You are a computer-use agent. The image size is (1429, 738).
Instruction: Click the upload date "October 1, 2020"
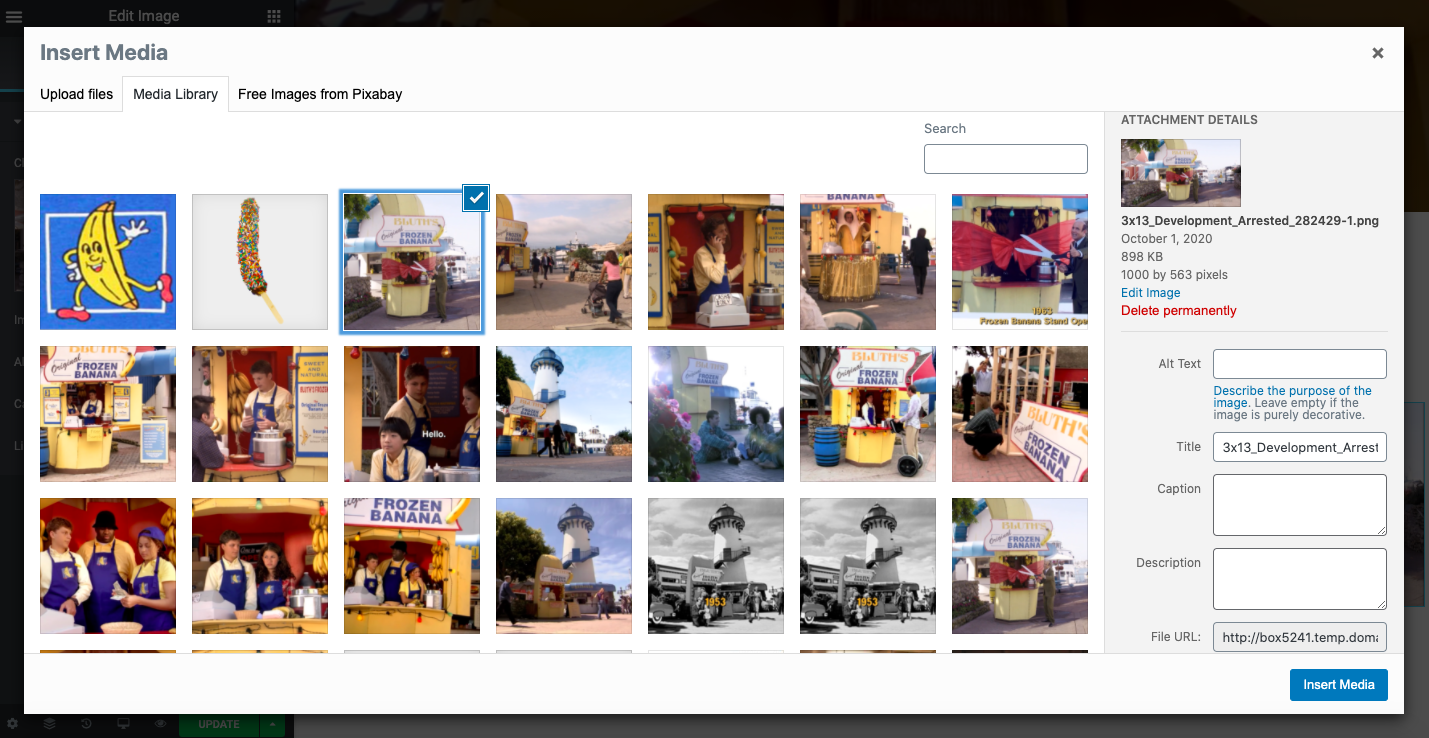pos(1165,239)
